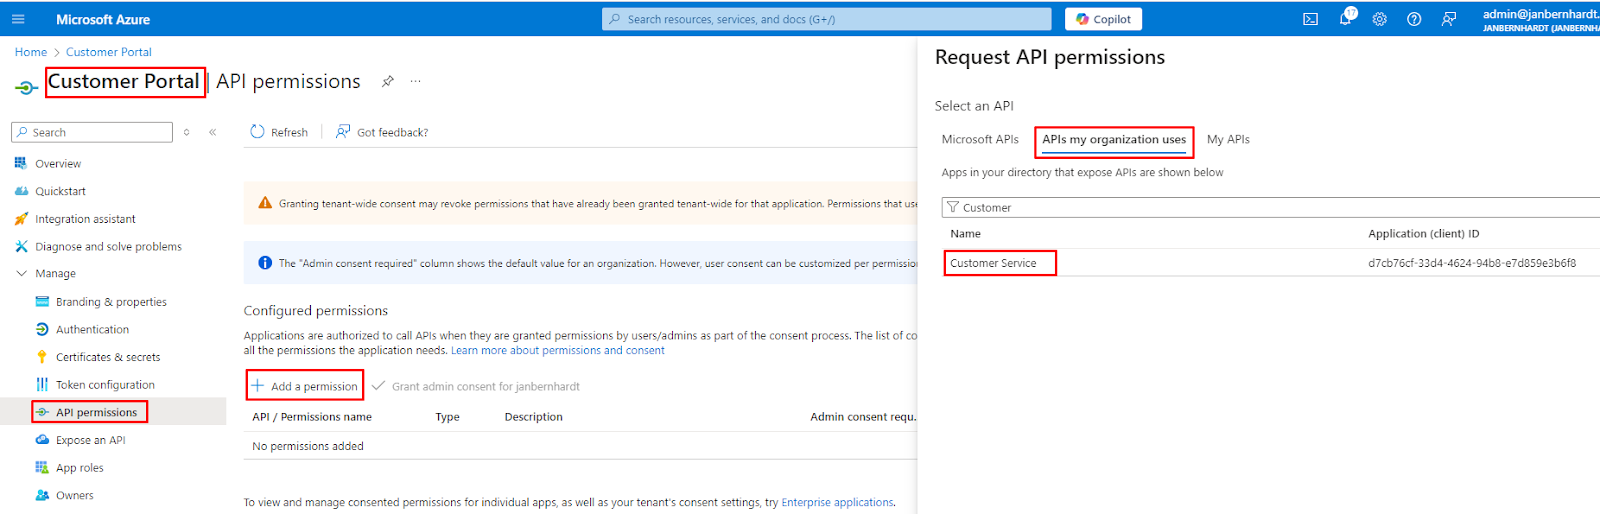
Task: Open the notifications bell icon
Action: (x=1346, y=18)
